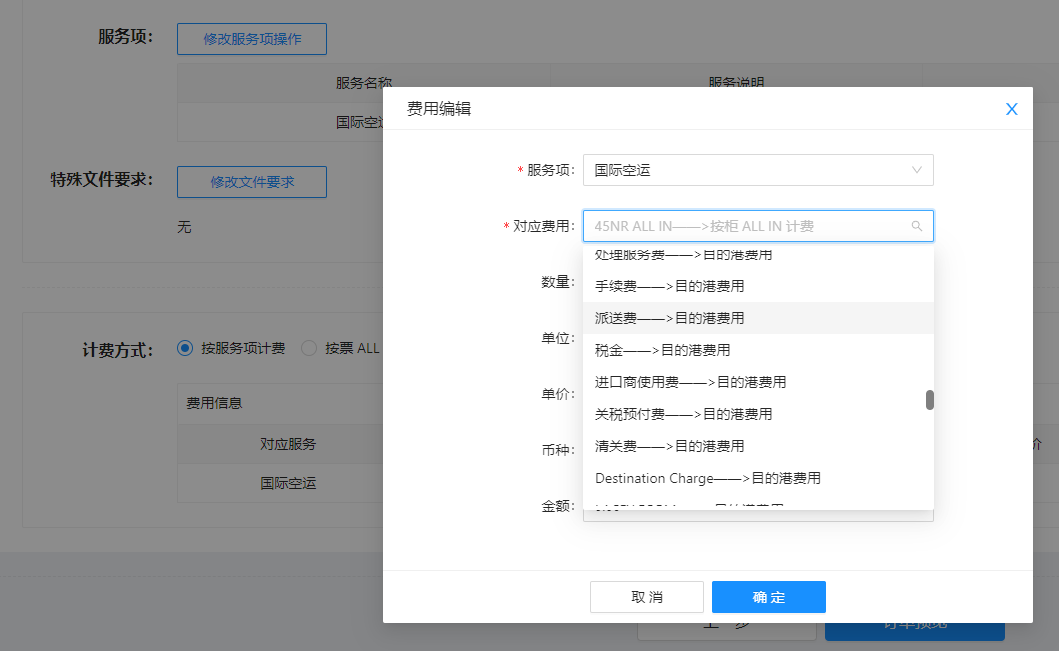Open 修改服务项操作

pyautogui.click(x=251, y=38)
